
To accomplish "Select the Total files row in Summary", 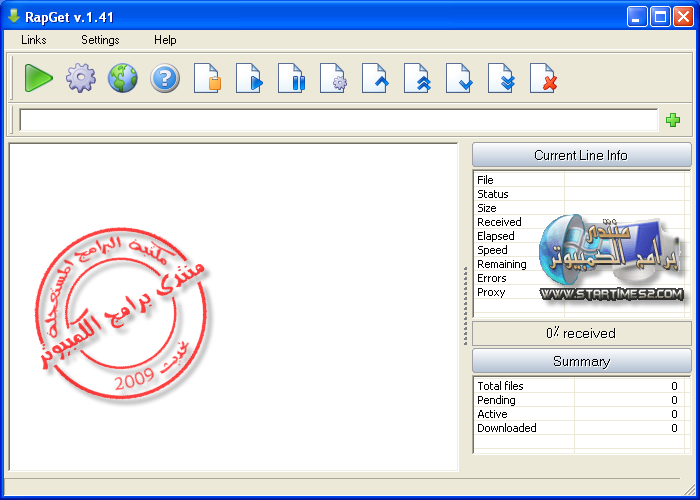I will pos(580,386).
